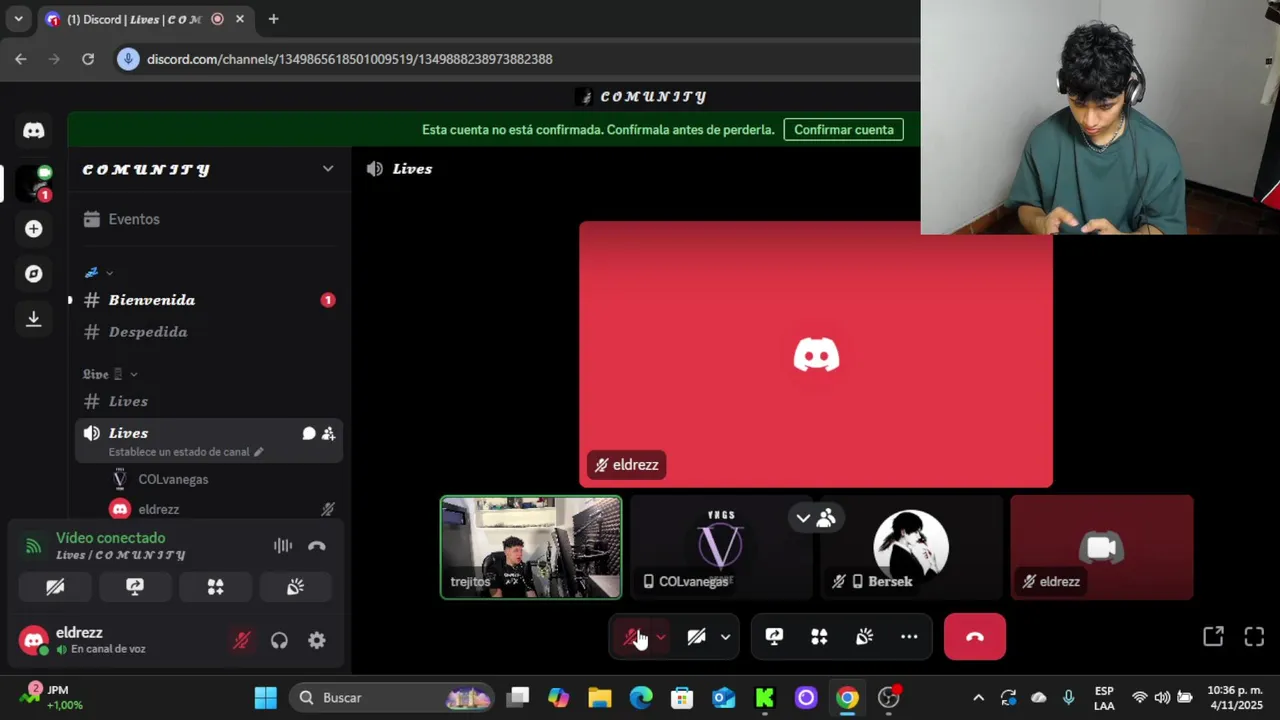Share your screen from voice panel
This screenshot has width=1280, height=720.
point(135,587)
